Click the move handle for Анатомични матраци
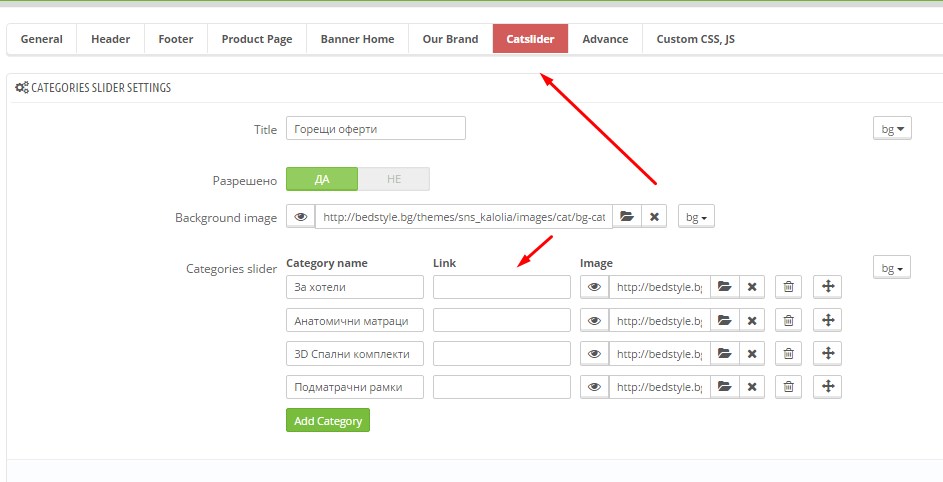Image resolution: width=943 pixels, height=482 pixels. 828,320
